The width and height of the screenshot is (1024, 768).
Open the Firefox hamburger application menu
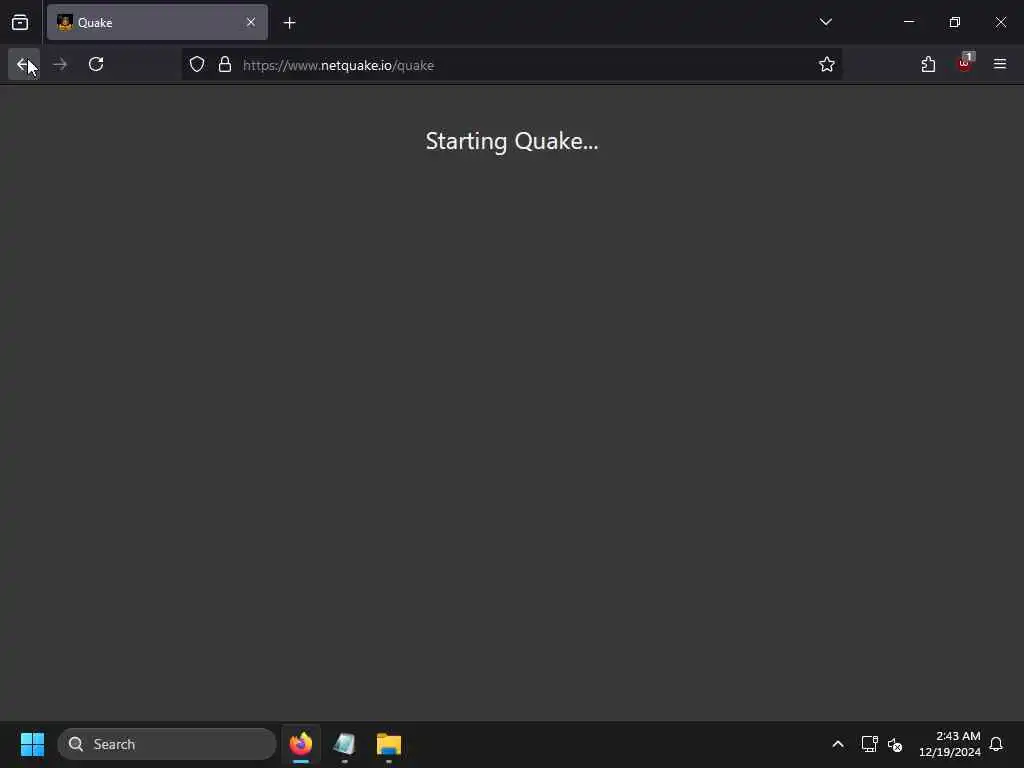click(x=999, y=64)
